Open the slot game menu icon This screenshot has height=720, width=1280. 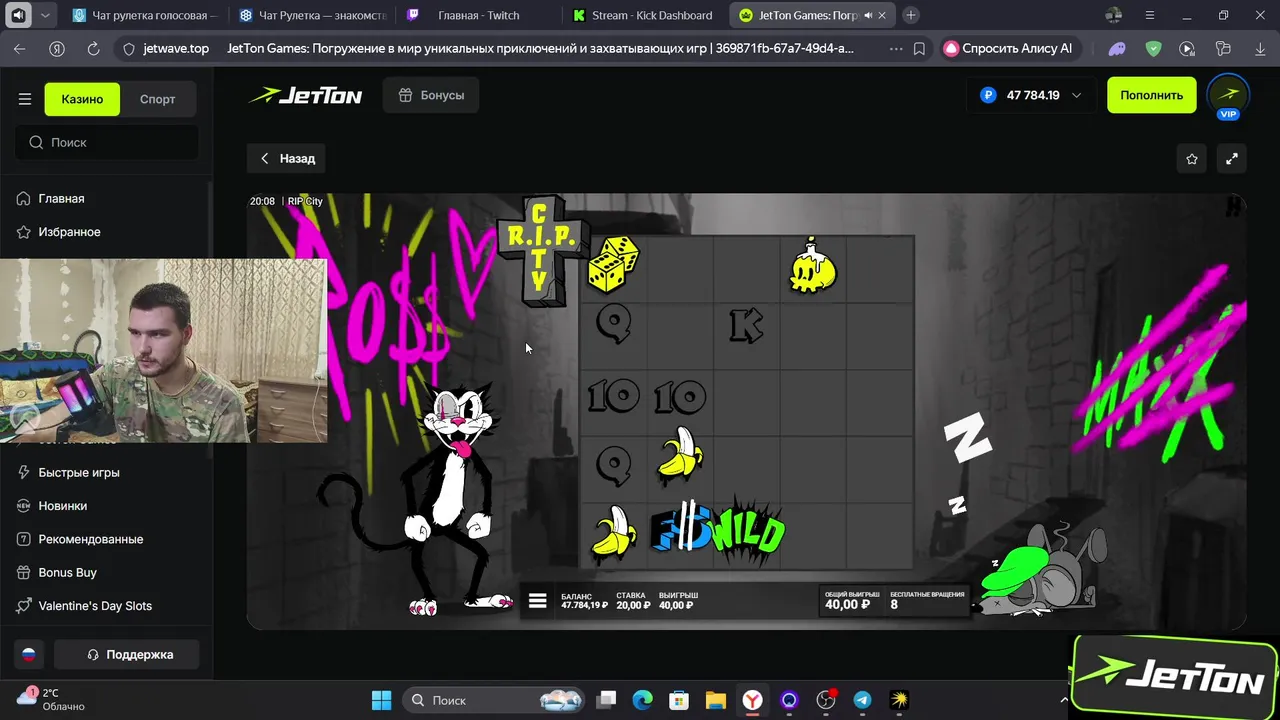point(537,600)
